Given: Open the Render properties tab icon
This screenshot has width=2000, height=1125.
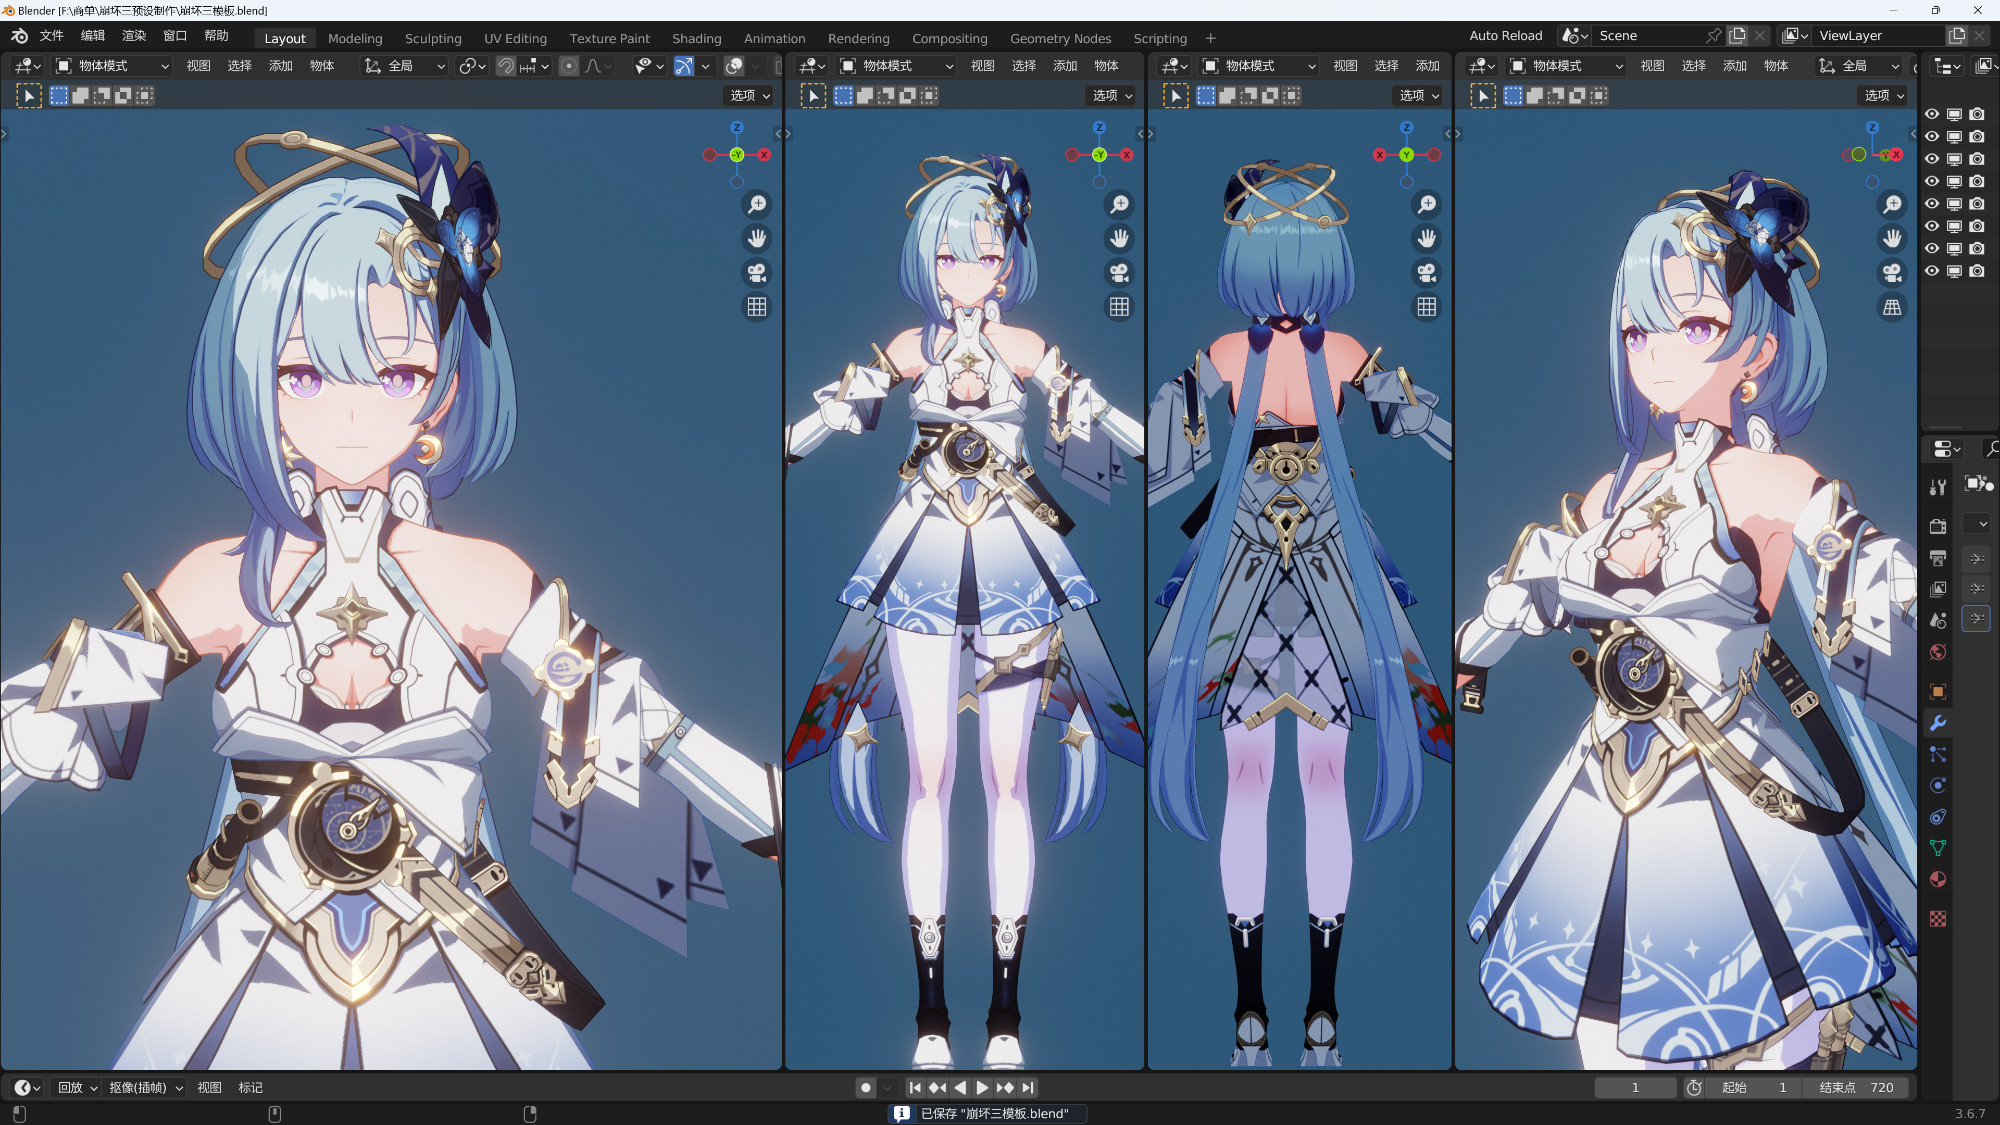Looking at the screenshot, I should pos(1938,526).
